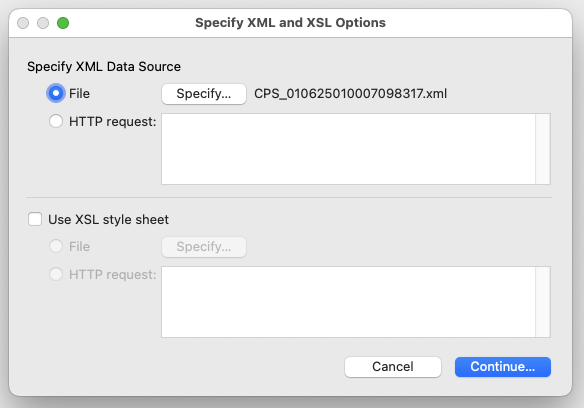
Task: Click the CPS_010625010007098317.xml file name
Action: point(350,94)
